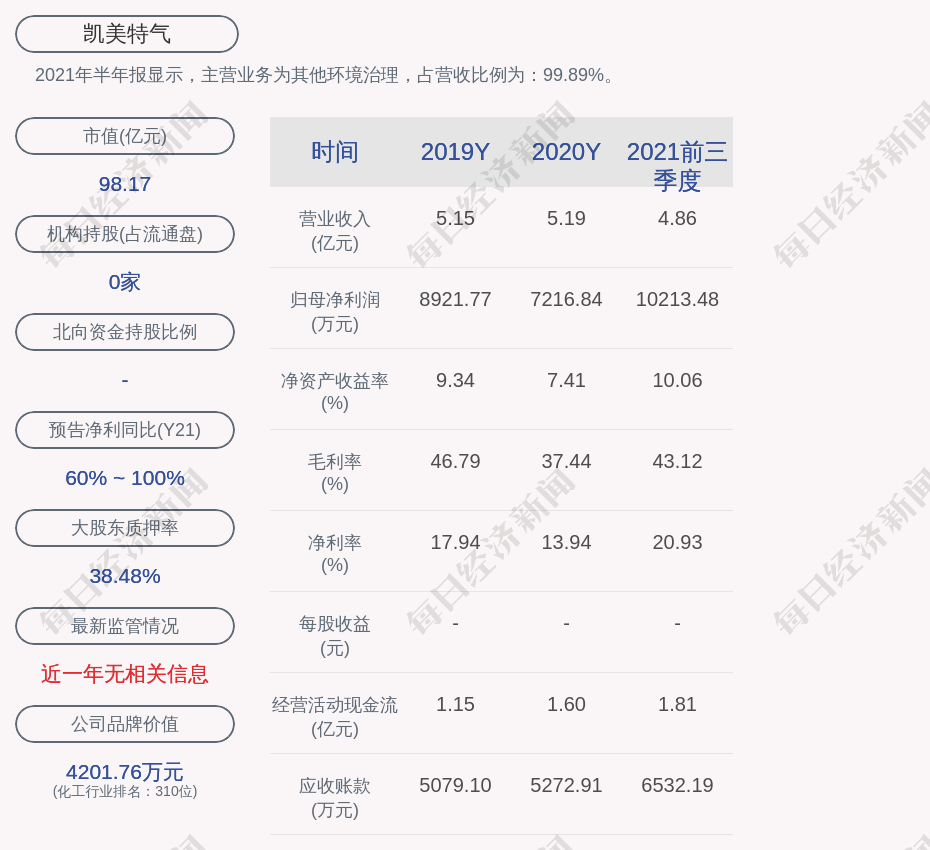Click the 2020Y column header

click(566, 152)
